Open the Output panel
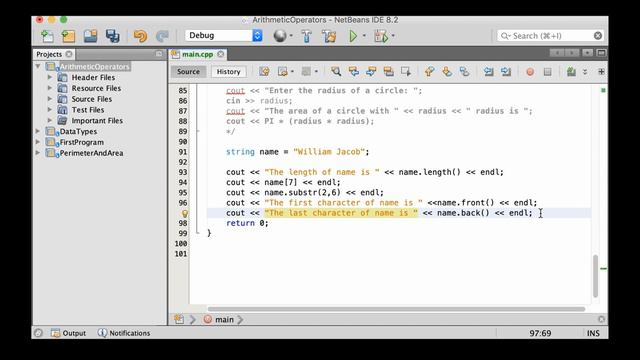This screenshot has width=640, height=360. point(69,333)
